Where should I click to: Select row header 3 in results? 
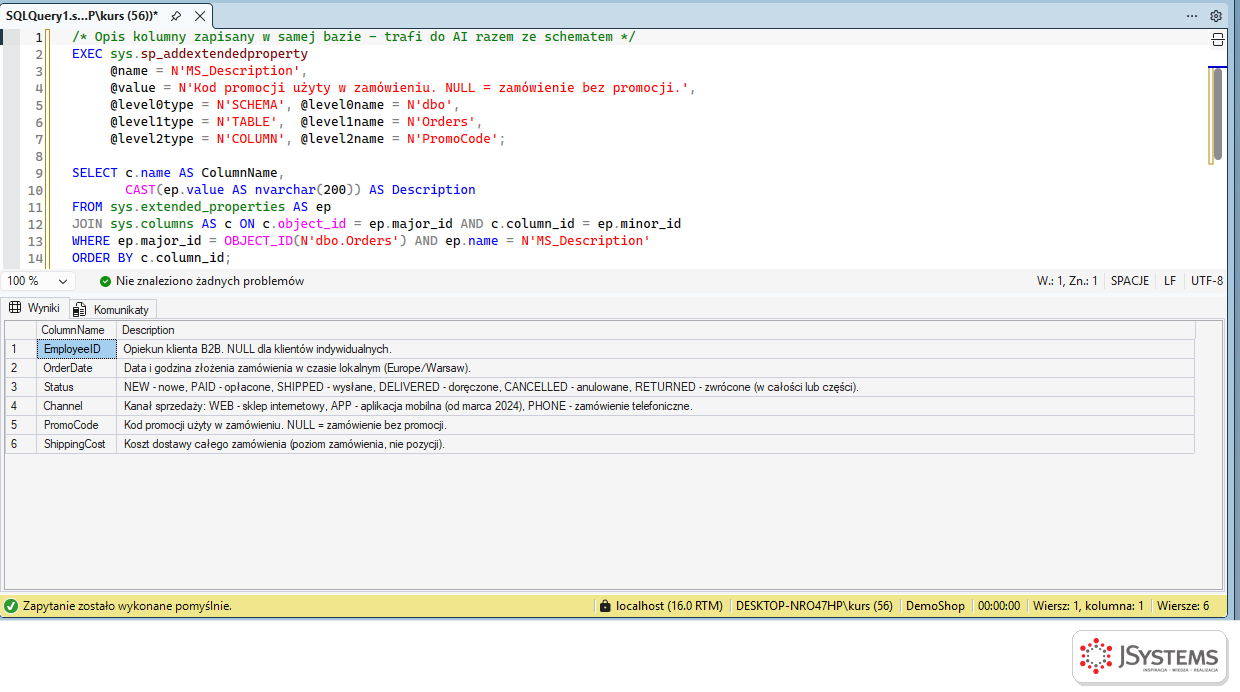[21, 387]
